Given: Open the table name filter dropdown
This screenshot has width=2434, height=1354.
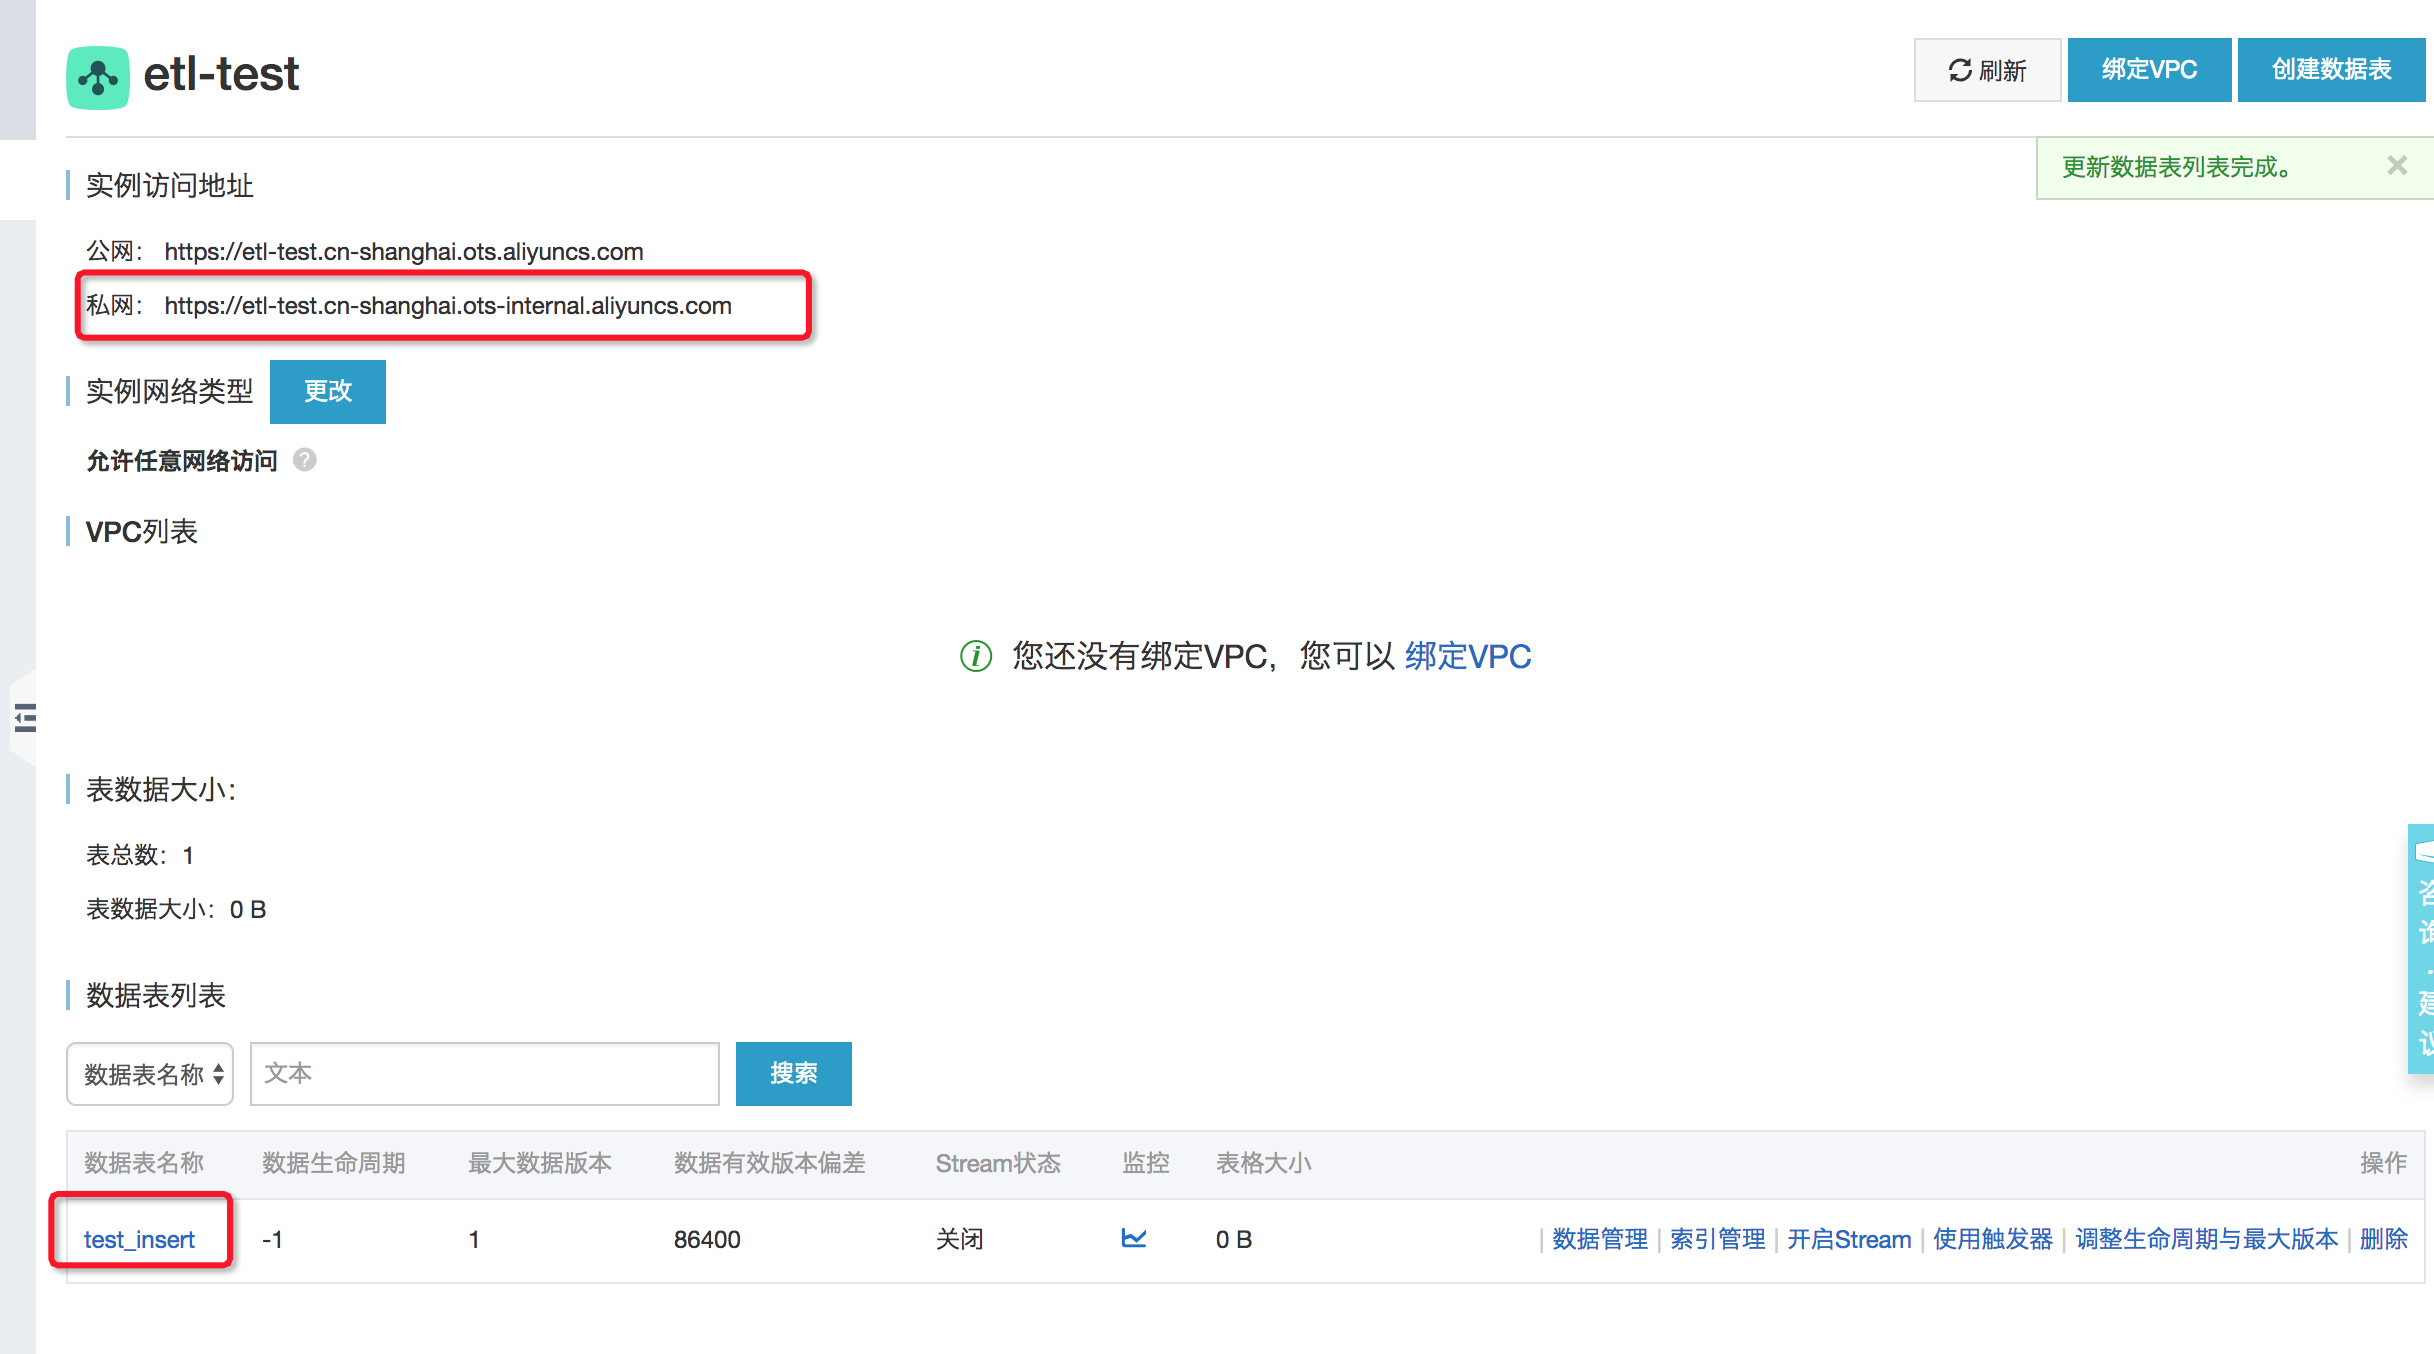Looking at the screenshot, I should pos(150,1074).
